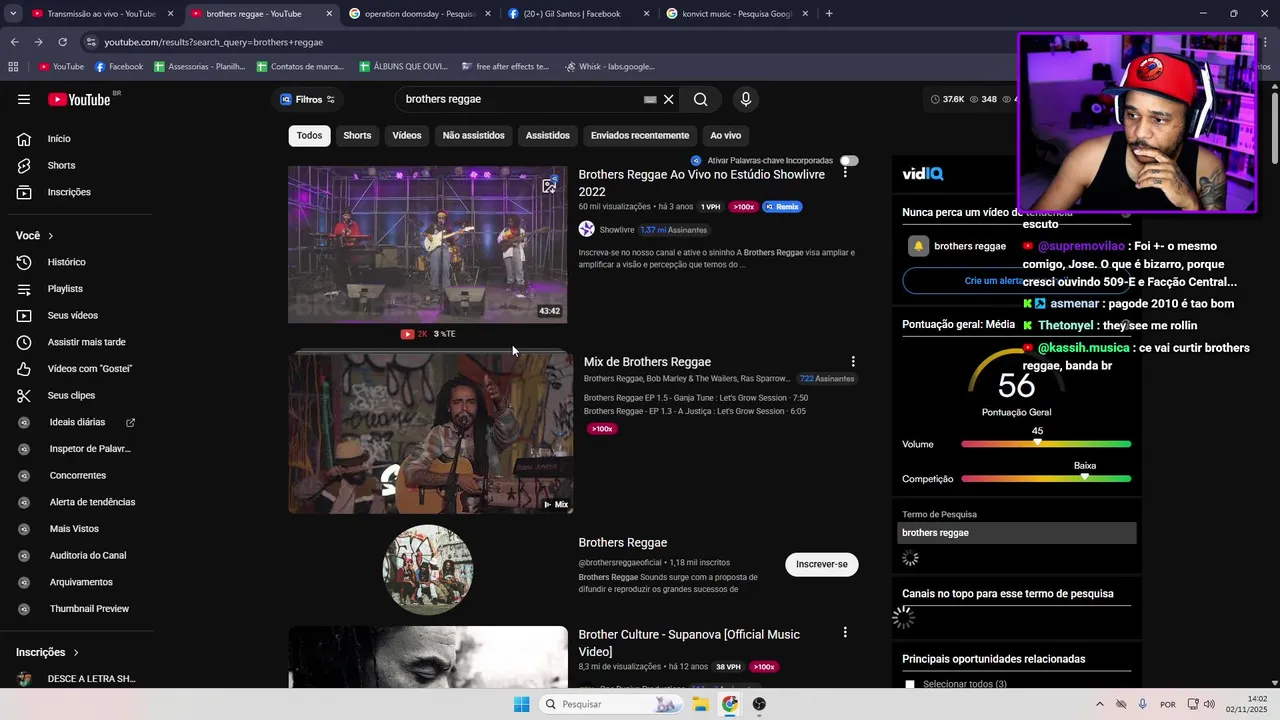
Task: Click the browser back arrow
Action: (14, 42)
